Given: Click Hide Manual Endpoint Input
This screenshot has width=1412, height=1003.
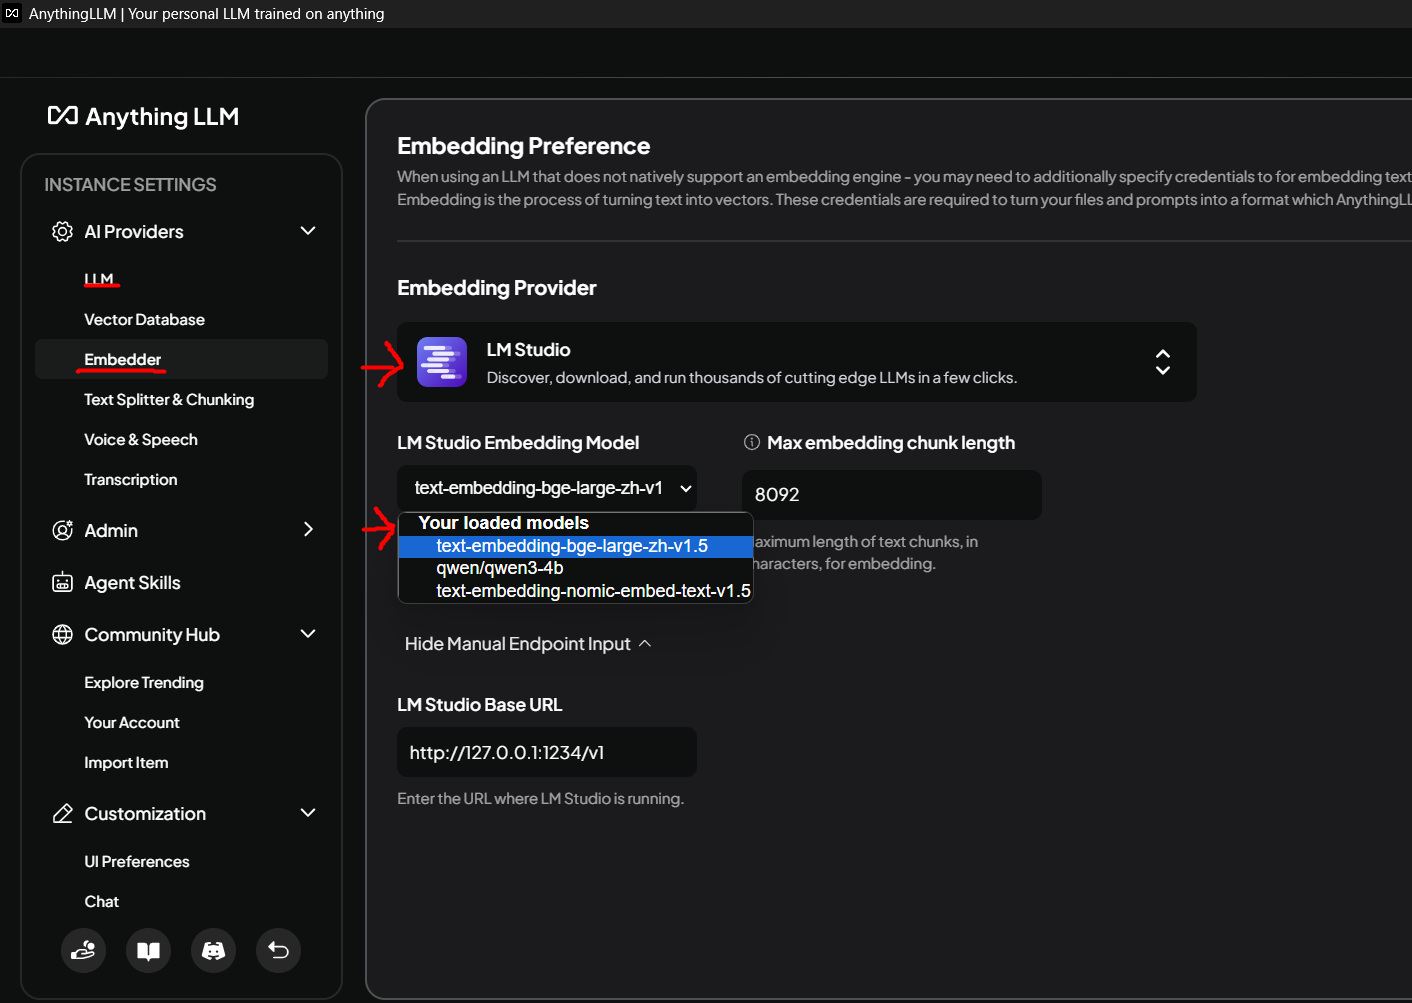Looking at the screenshot, I should coord(527,643).
